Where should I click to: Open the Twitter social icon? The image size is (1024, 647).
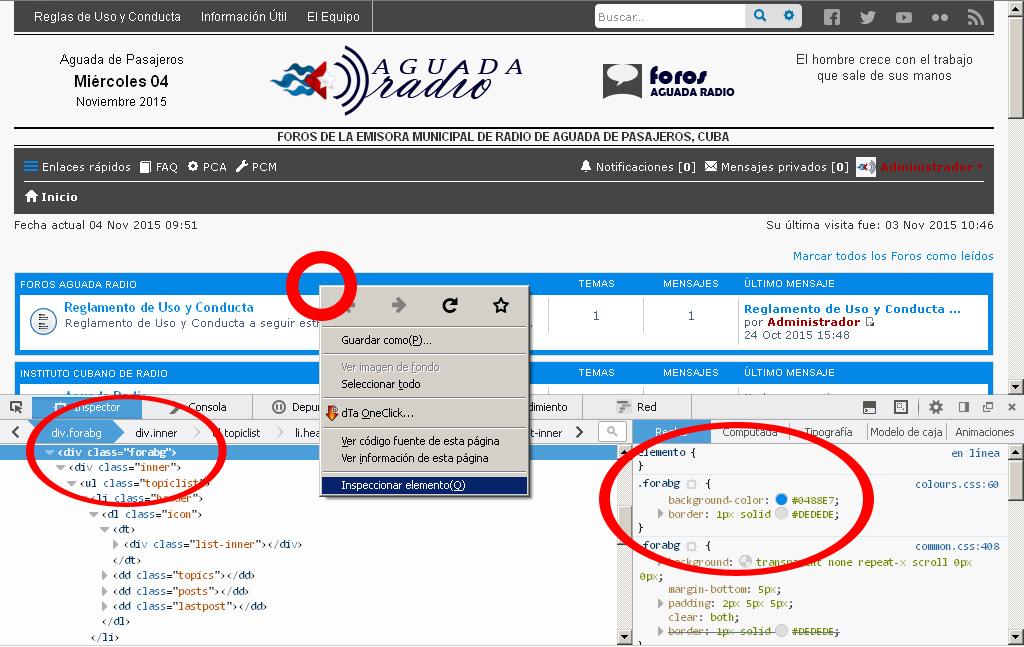point(867,17)
